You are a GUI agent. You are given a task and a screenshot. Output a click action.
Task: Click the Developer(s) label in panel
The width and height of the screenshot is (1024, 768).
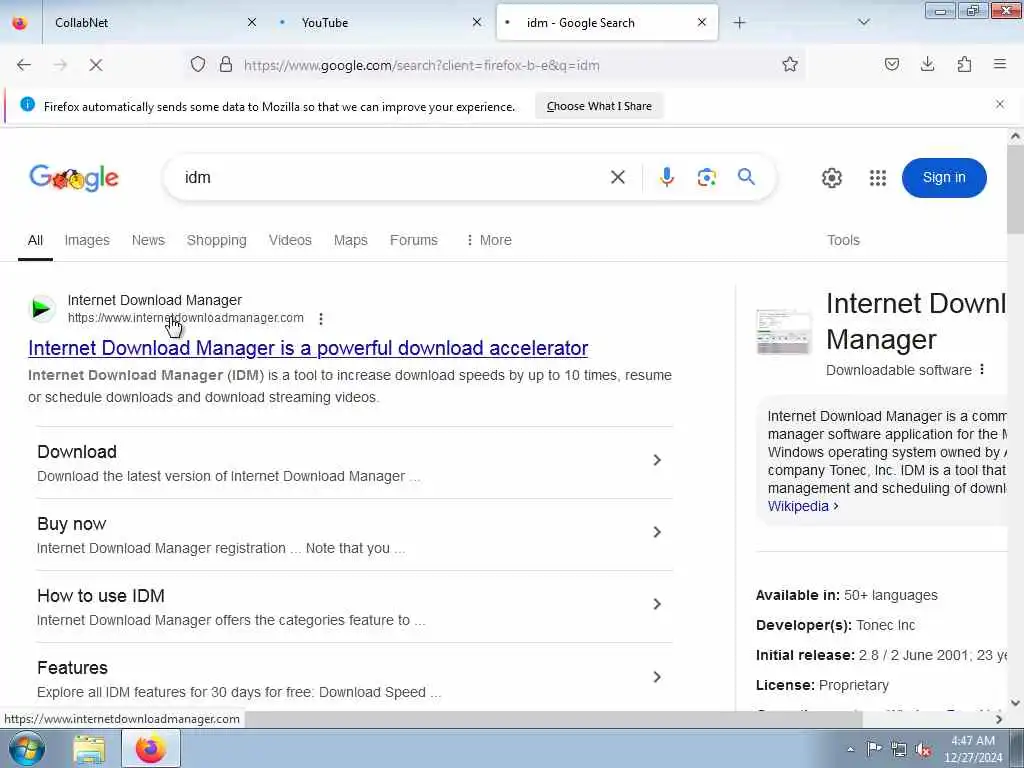pyautogui.click(x=803, y=625)
